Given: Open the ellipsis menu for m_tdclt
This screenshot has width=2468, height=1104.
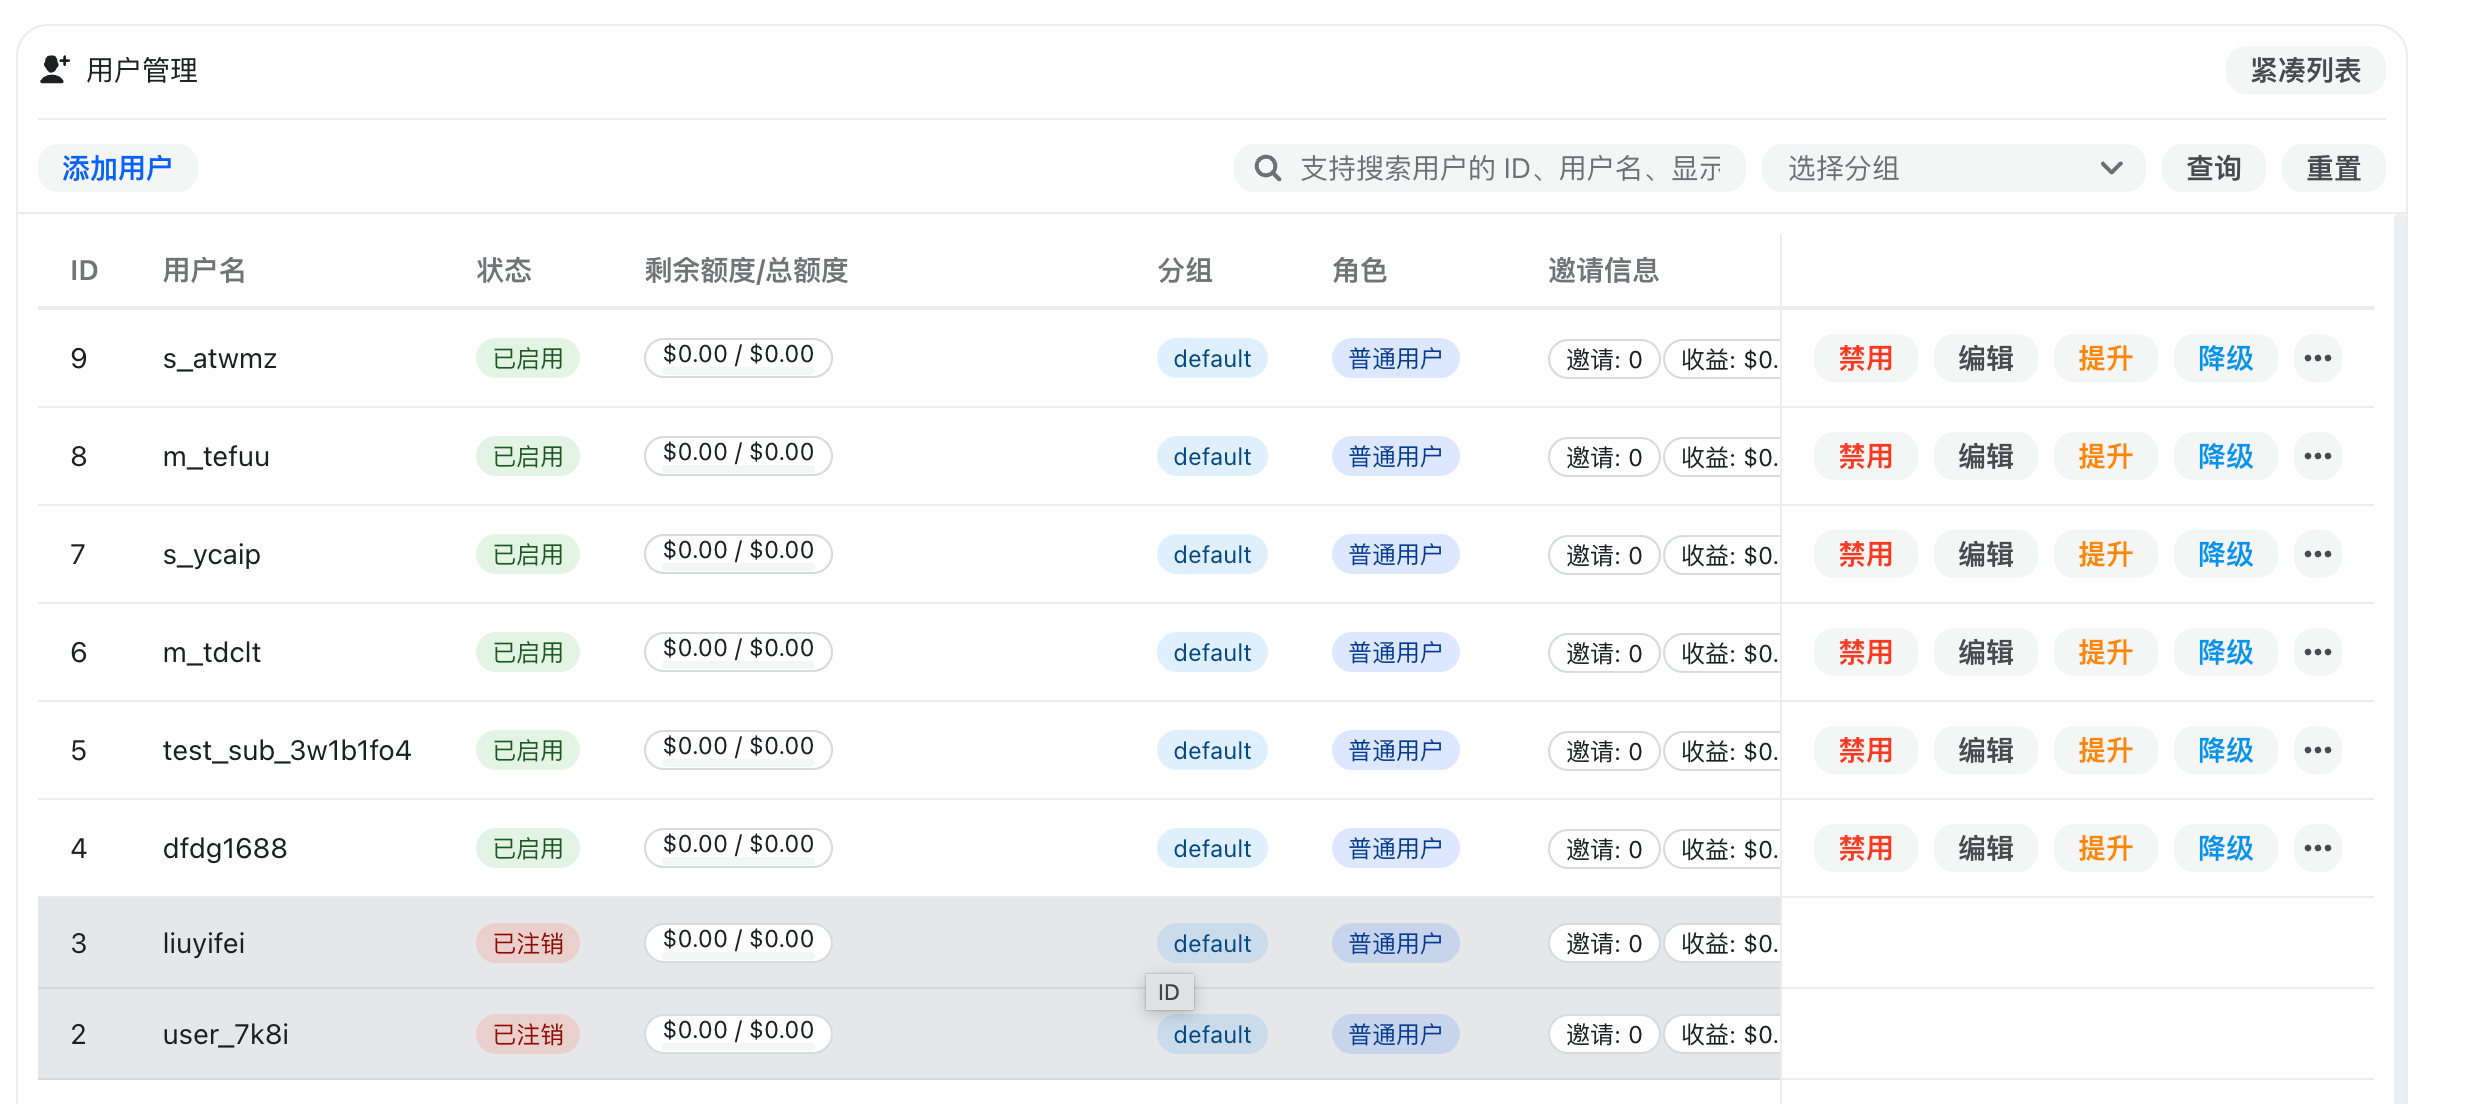Looking at the screenshot, I should 2317,652.
